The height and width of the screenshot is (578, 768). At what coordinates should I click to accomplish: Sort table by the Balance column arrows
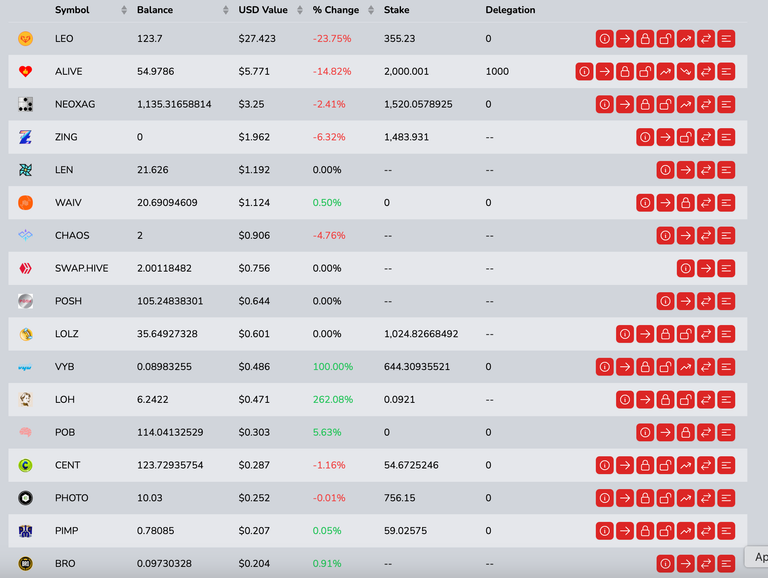226,10
